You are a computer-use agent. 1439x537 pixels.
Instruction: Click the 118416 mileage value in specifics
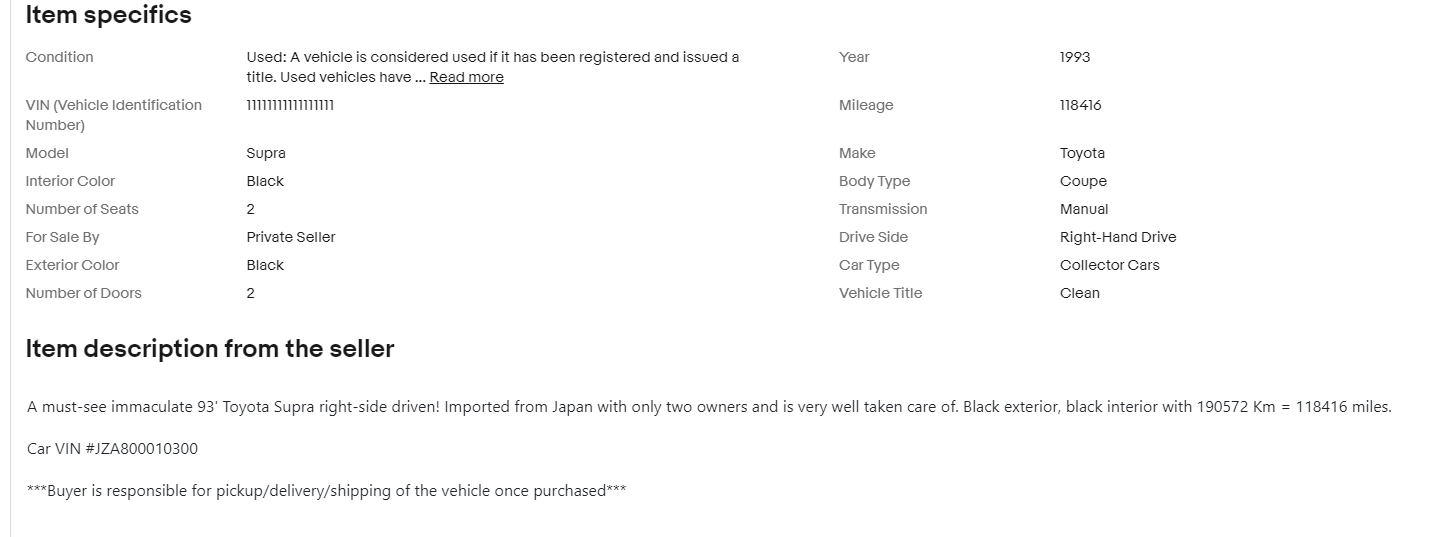click(x=1080, y=105)
